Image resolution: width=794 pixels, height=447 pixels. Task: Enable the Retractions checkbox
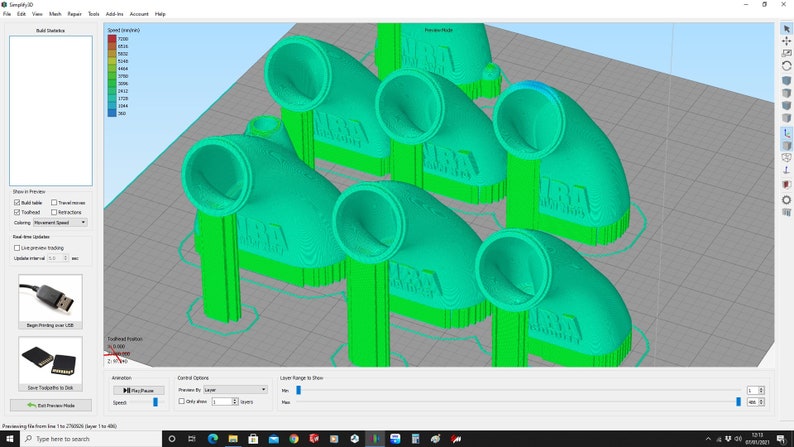(54, 212)
